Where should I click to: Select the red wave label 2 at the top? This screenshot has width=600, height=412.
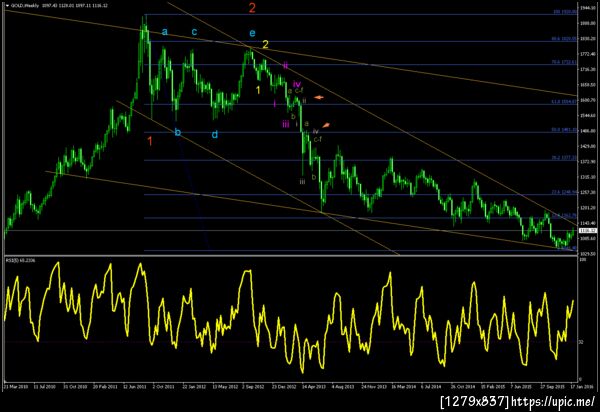[x=252, y=8]
